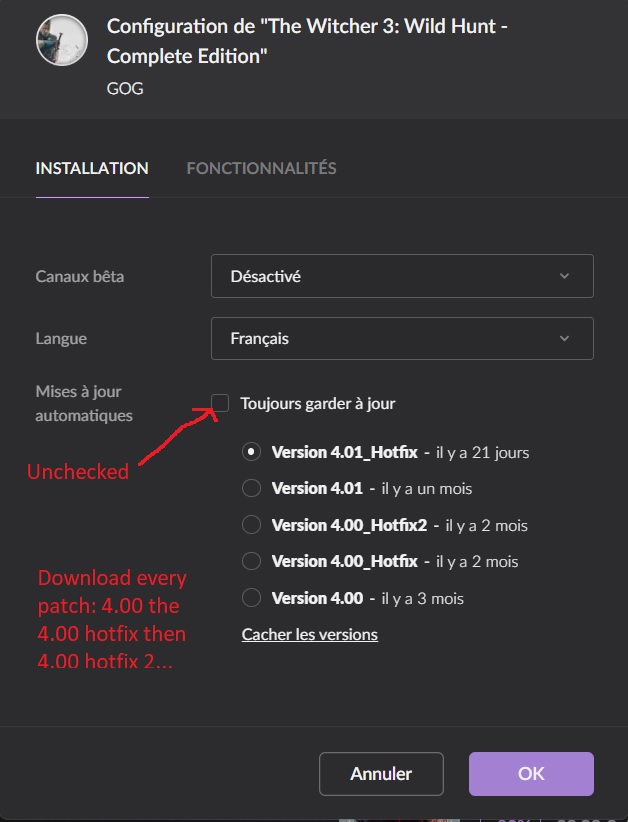Image resolution: width=628 pixels, height=822 pixels.
Task: Click the Cacher les versions link
Action: point(309,634)
